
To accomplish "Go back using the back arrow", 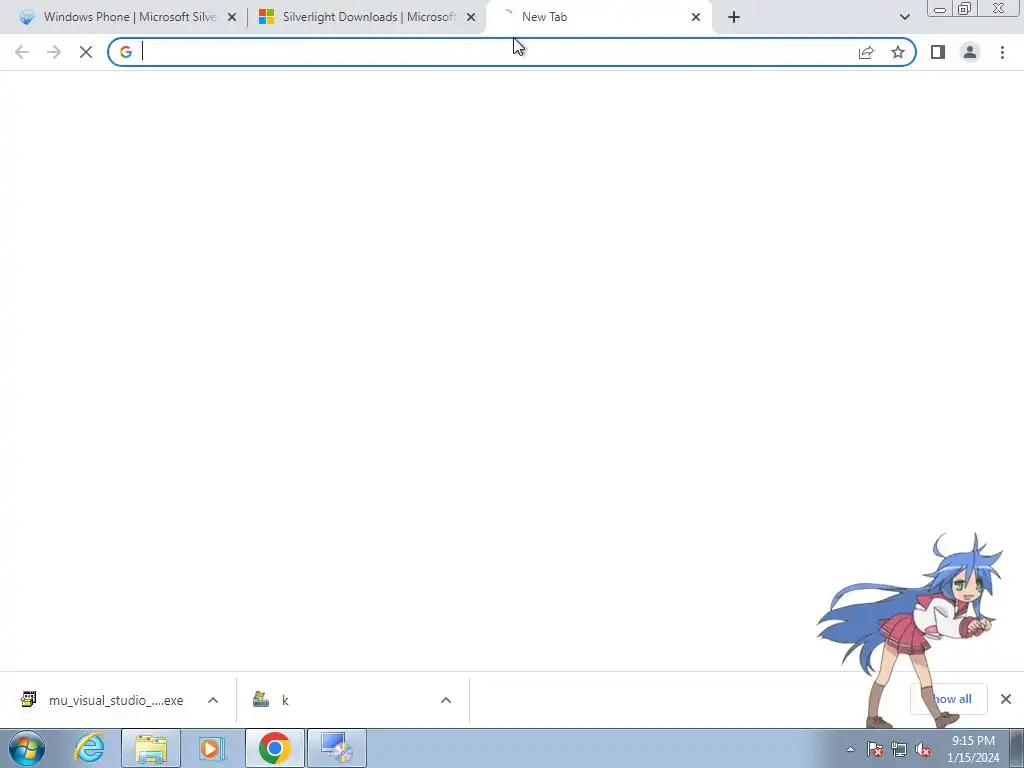I will pyautogui.click(x=22, y=52).
